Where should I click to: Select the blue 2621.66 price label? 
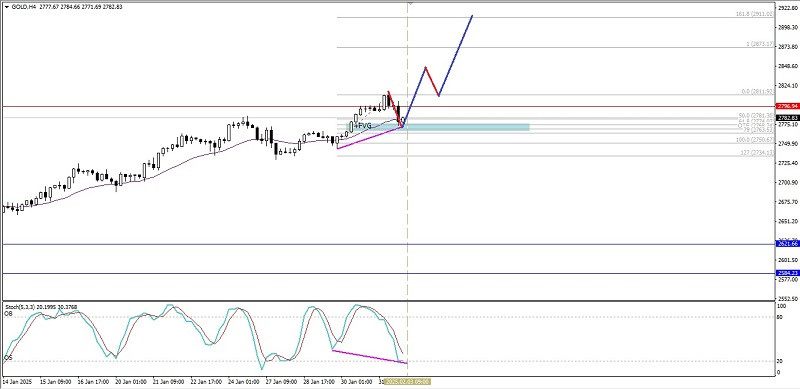point(787,244)
